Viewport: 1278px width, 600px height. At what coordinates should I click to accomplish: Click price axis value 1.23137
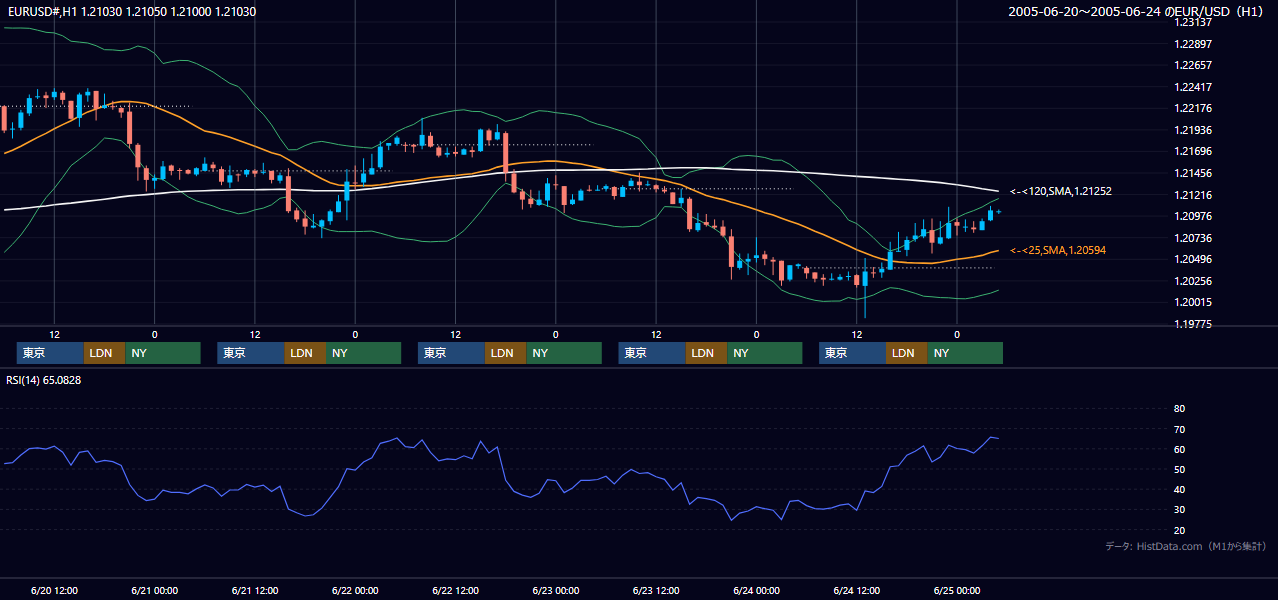click(1194, 22)
